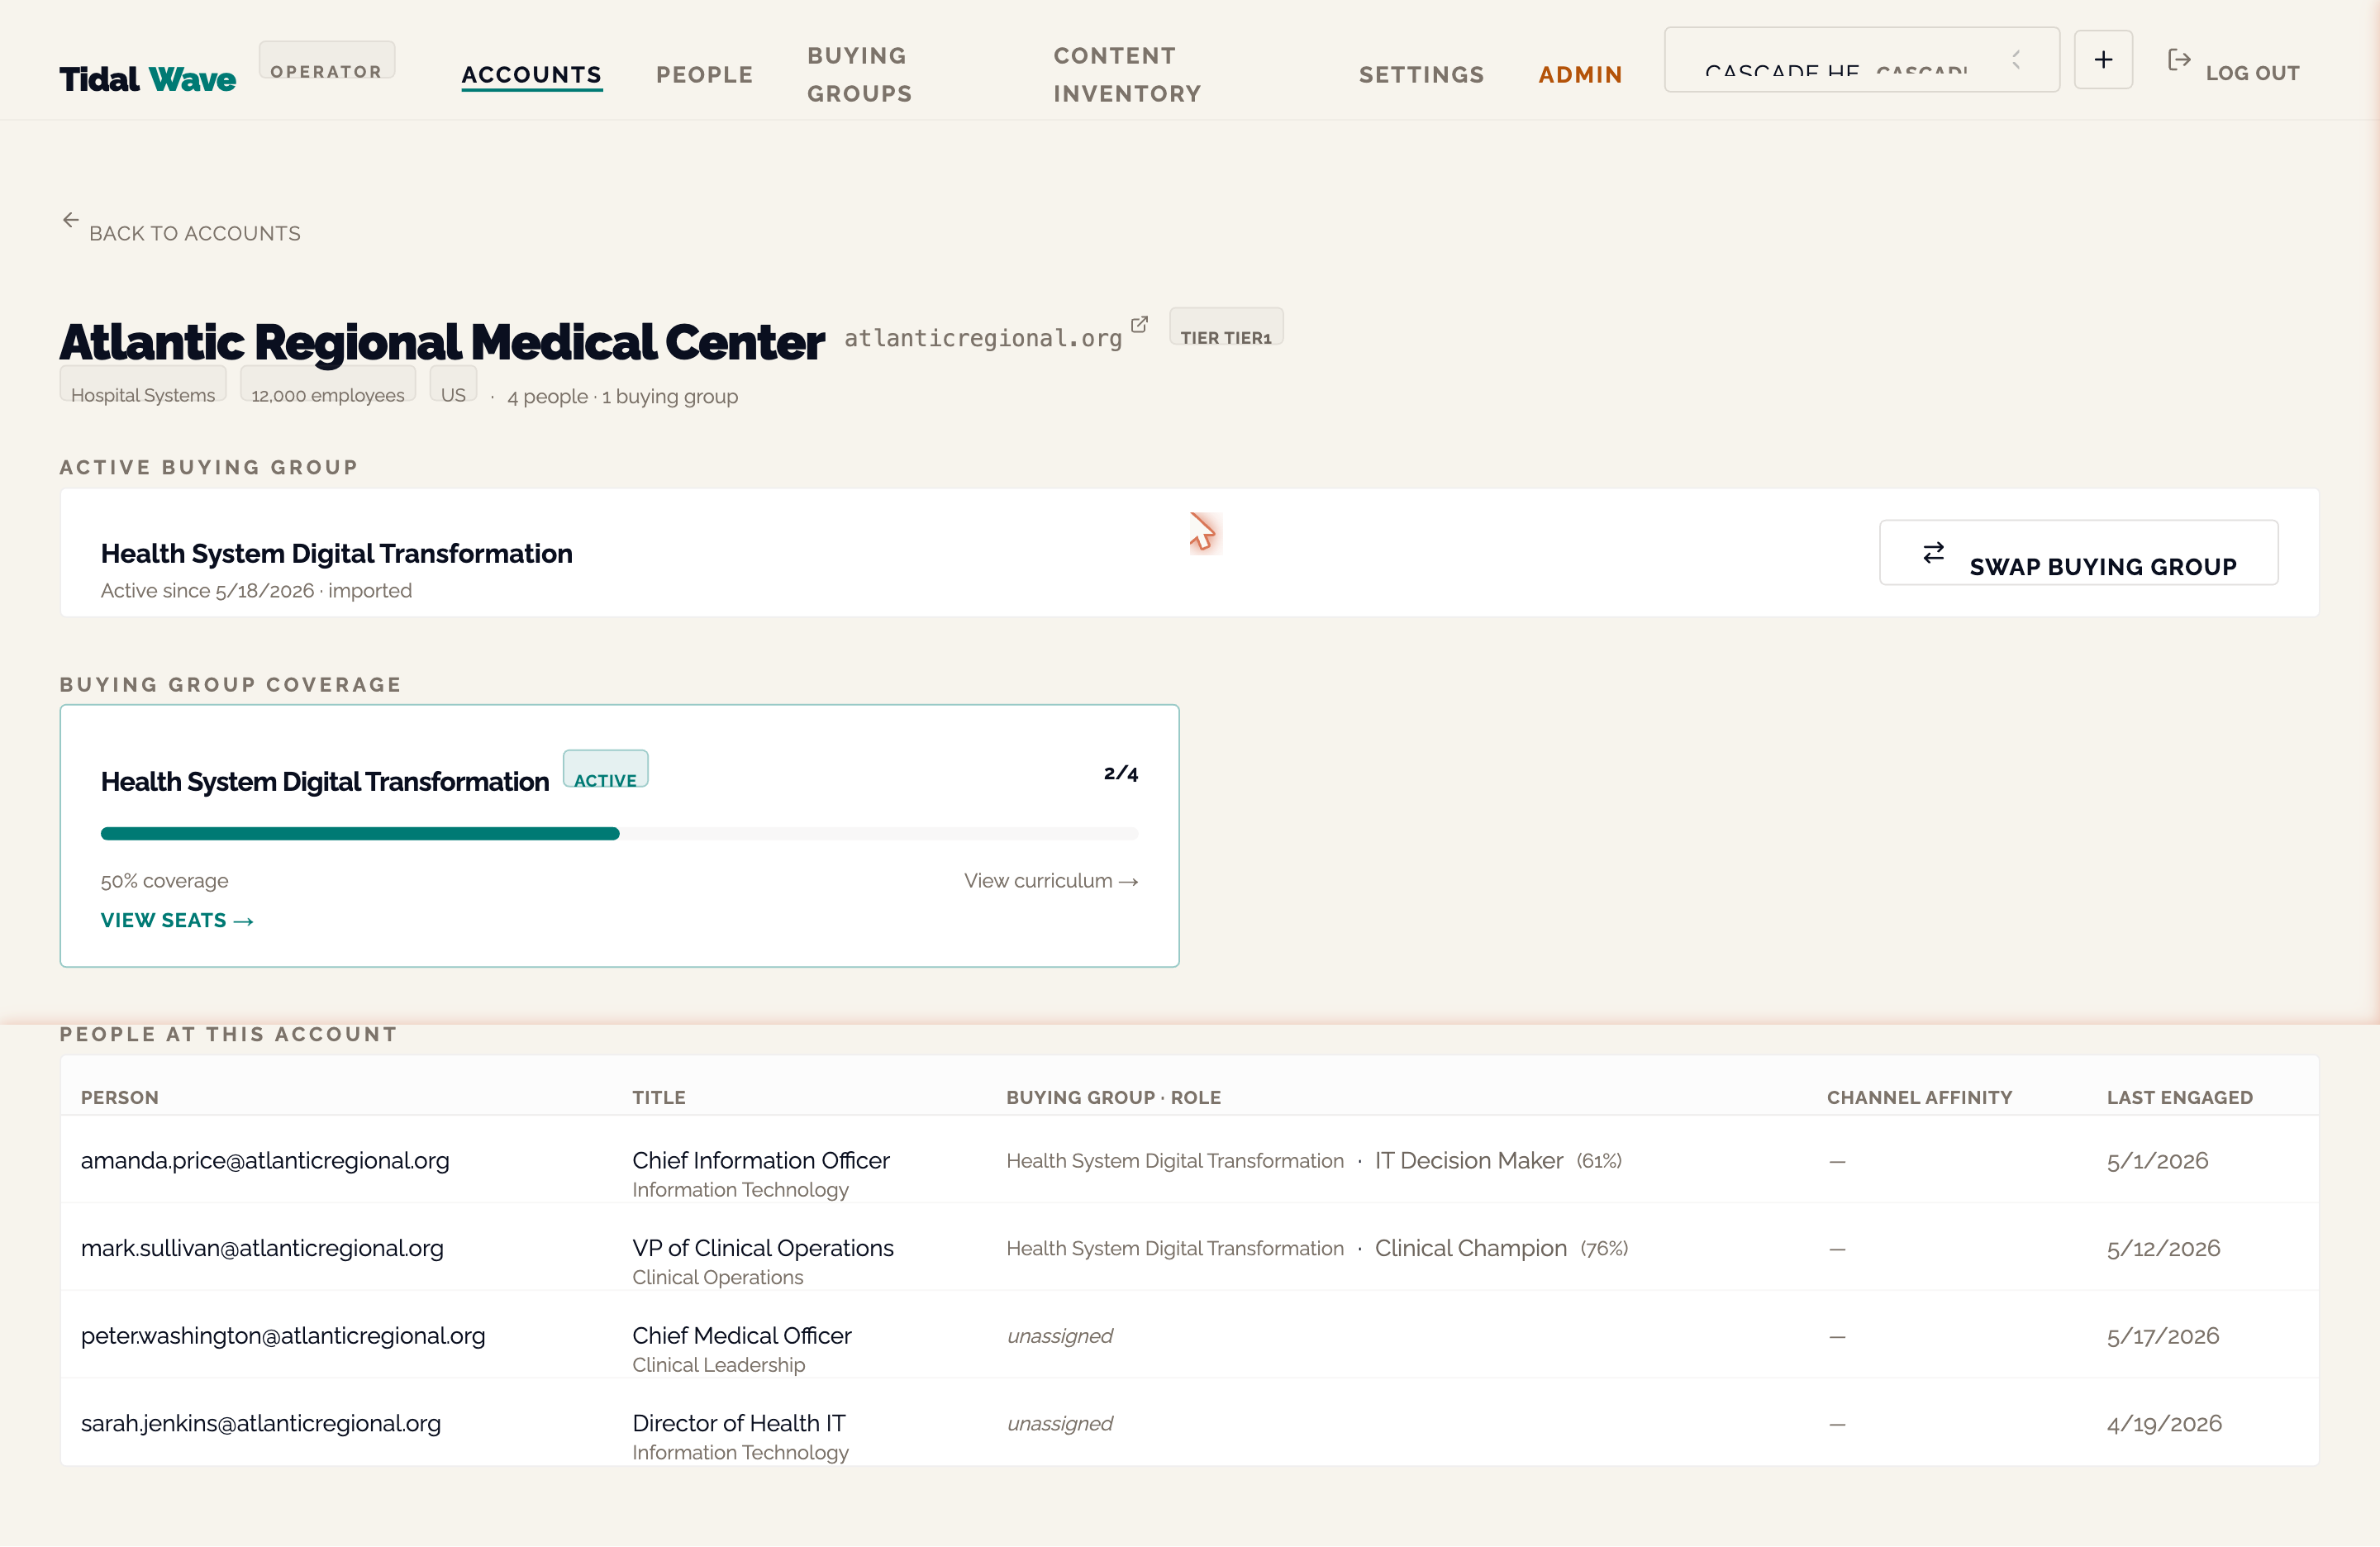
Task: Click unassigned in Sarah Jenkins's row
Action: coord(1059,1423)
